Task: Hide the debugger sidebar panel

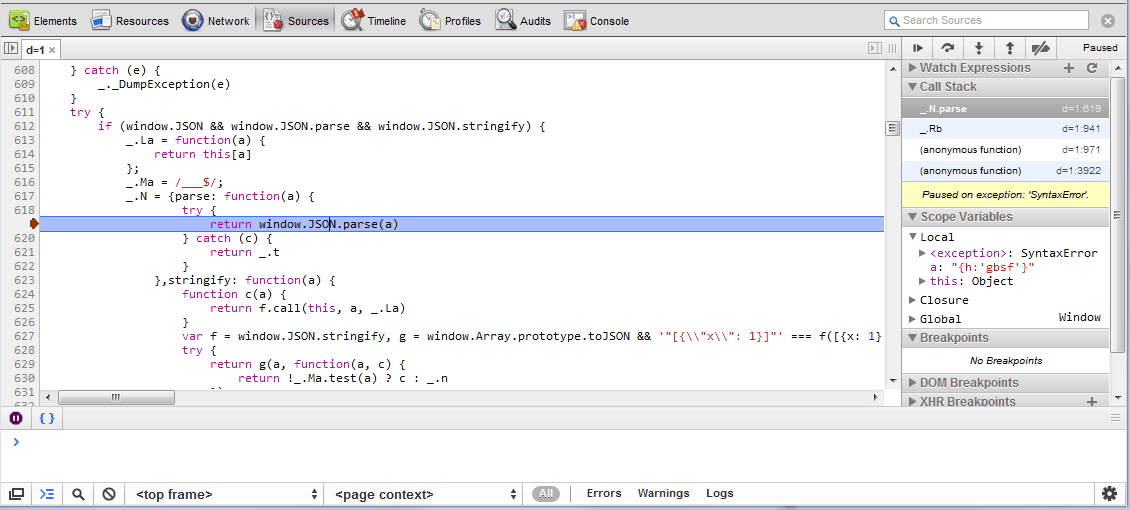Action: (x=875, y=48)
